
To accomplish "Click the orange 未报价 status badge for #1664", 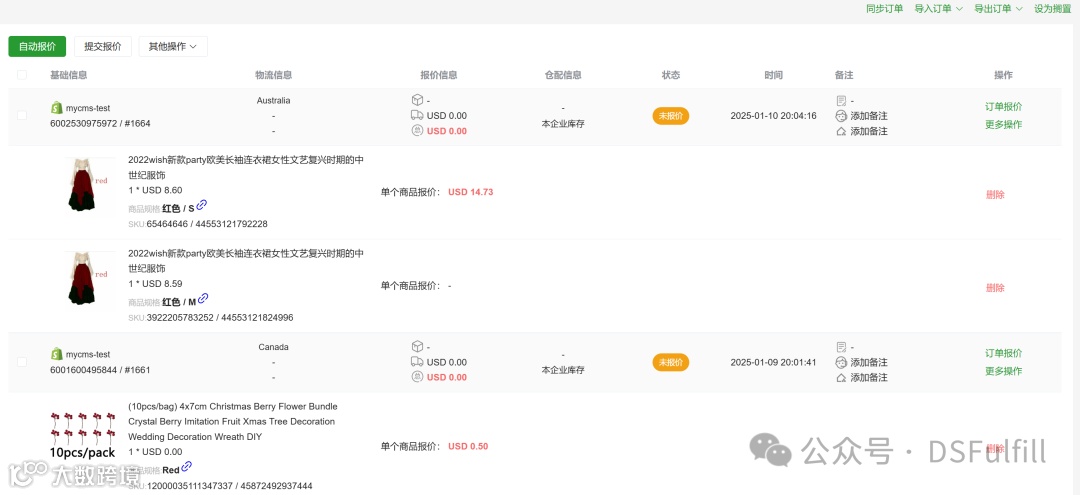I will click(671, 116).
